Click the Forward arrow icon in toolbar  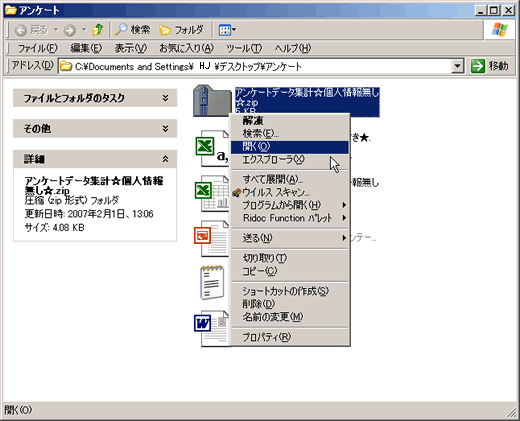coord(70,30)
